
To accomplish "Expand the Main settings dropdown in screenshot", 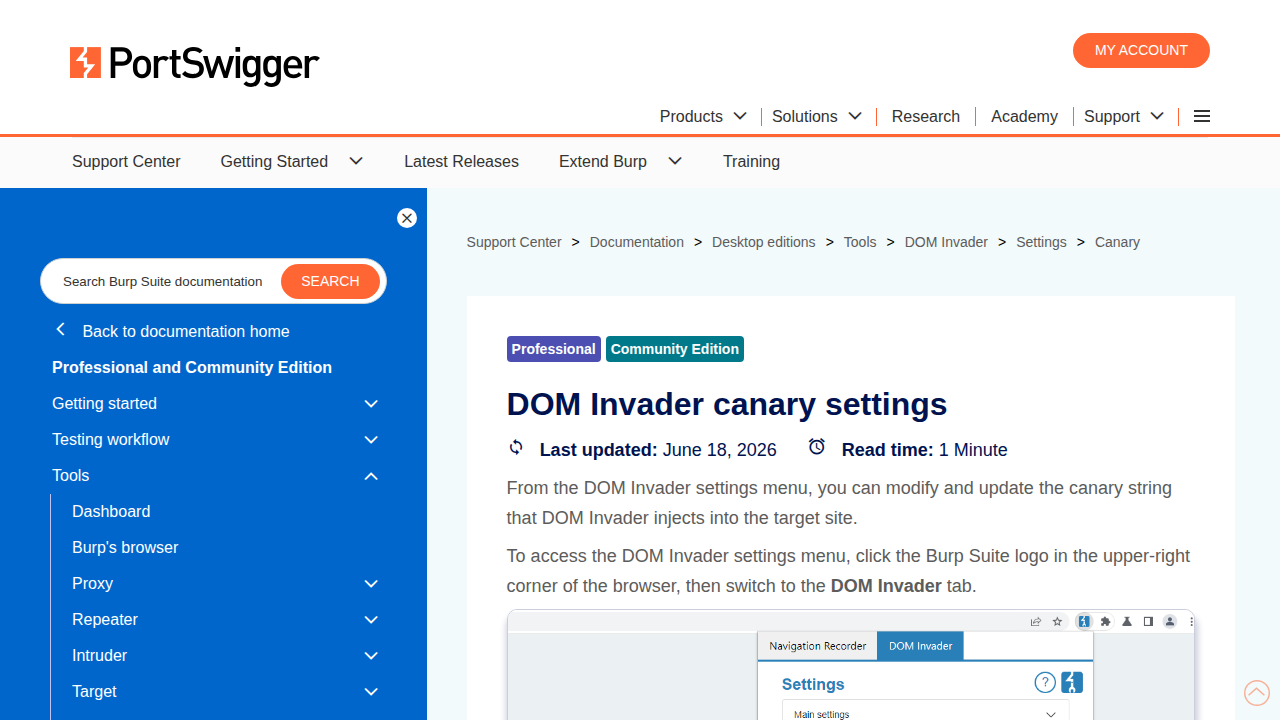I will [x=925, y=713].
